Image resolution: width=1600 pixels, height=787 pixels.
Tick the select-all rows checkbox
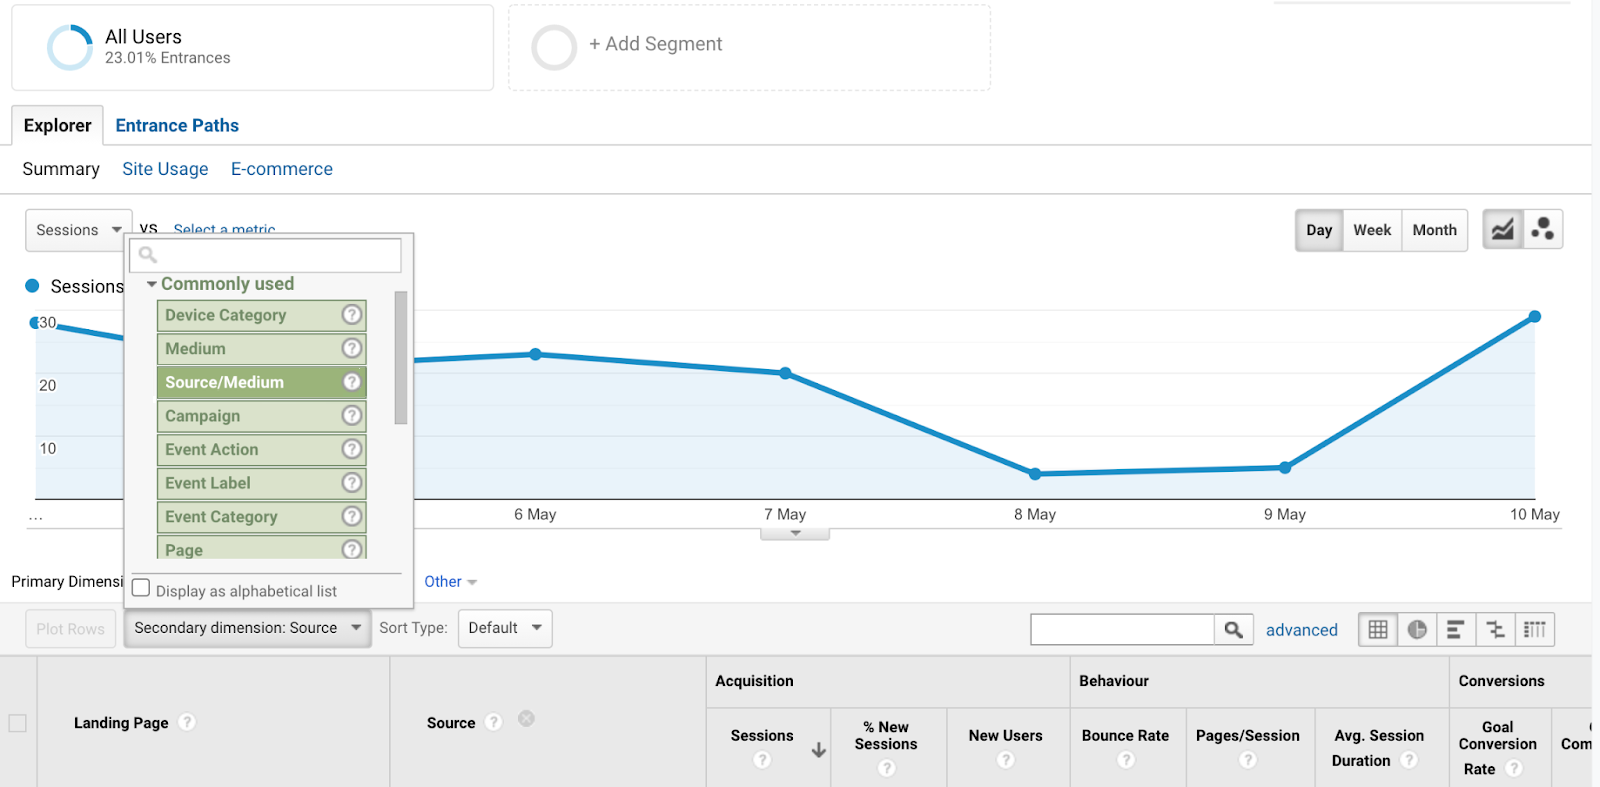18,723
